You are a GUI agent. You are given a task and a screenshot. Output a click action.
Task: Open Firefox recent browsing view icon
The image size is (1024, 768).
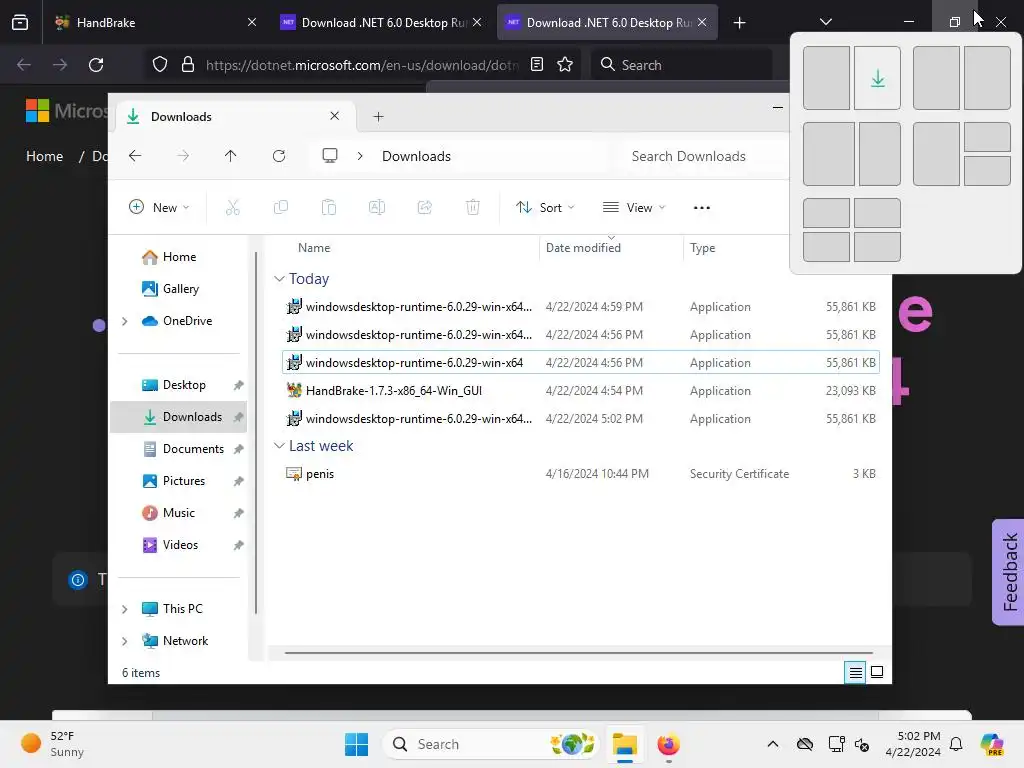[x=20, y=22]
